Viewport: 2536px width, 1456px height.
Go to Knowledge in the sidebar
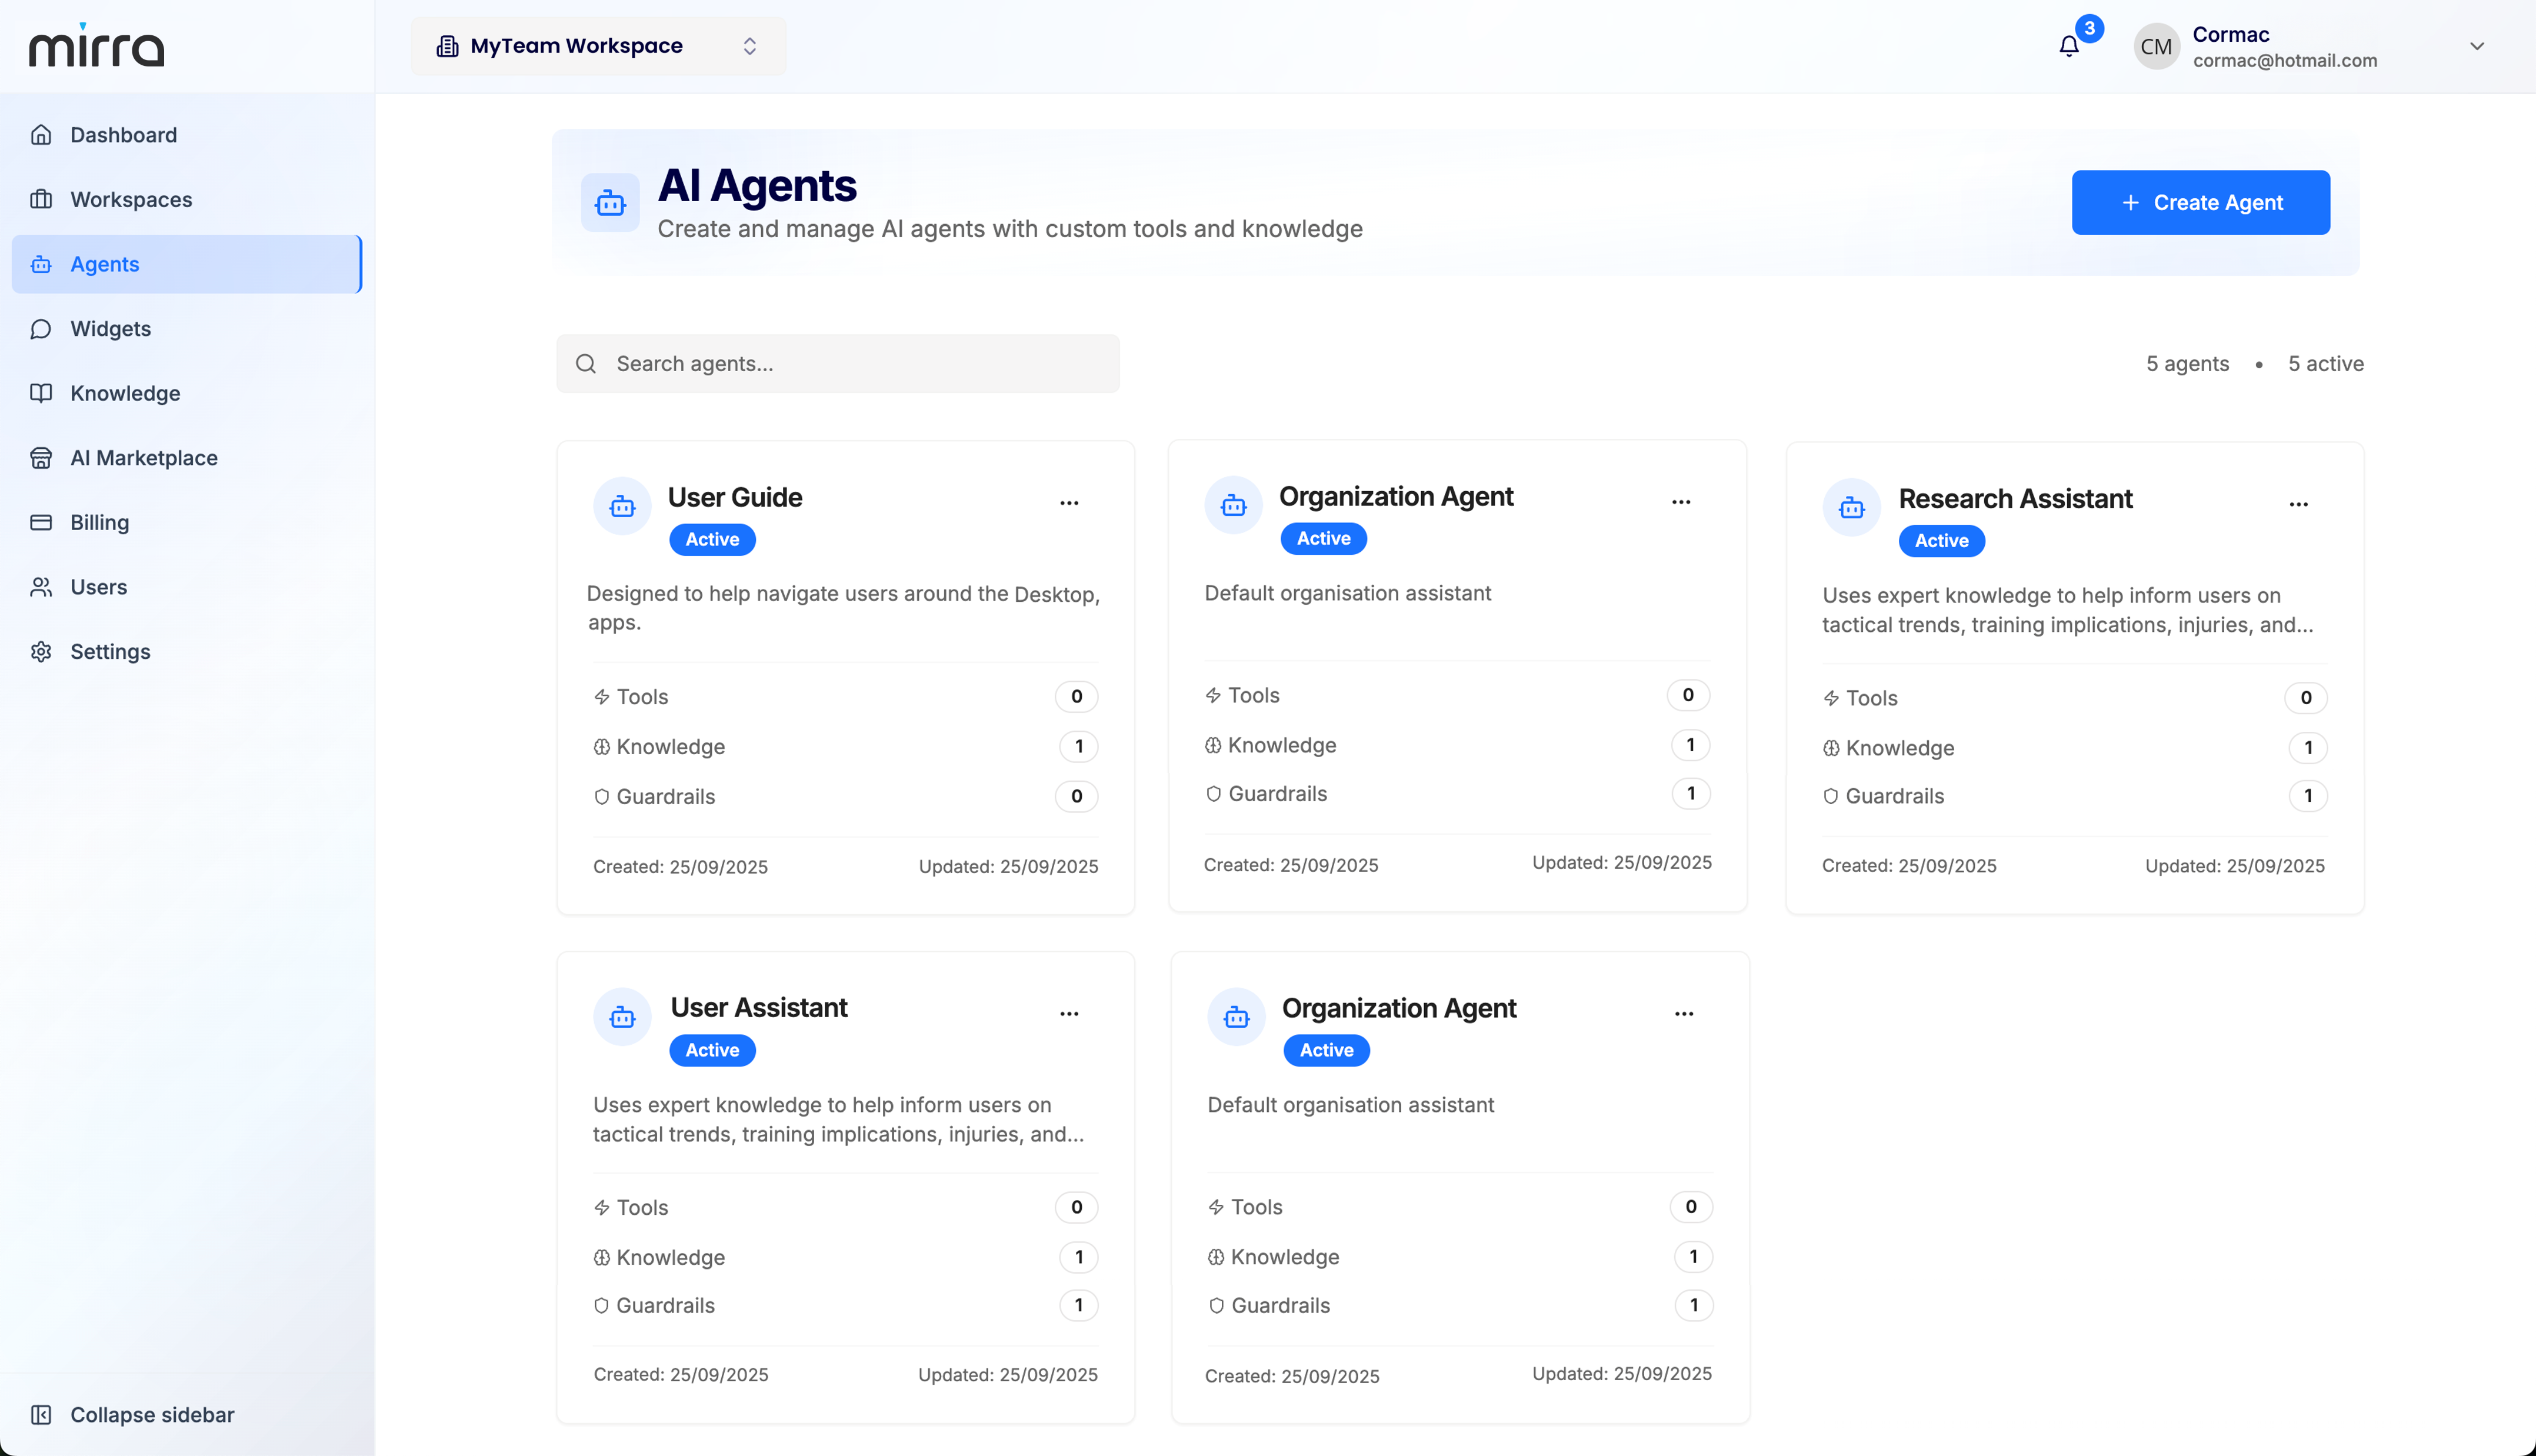pos(125,393)
